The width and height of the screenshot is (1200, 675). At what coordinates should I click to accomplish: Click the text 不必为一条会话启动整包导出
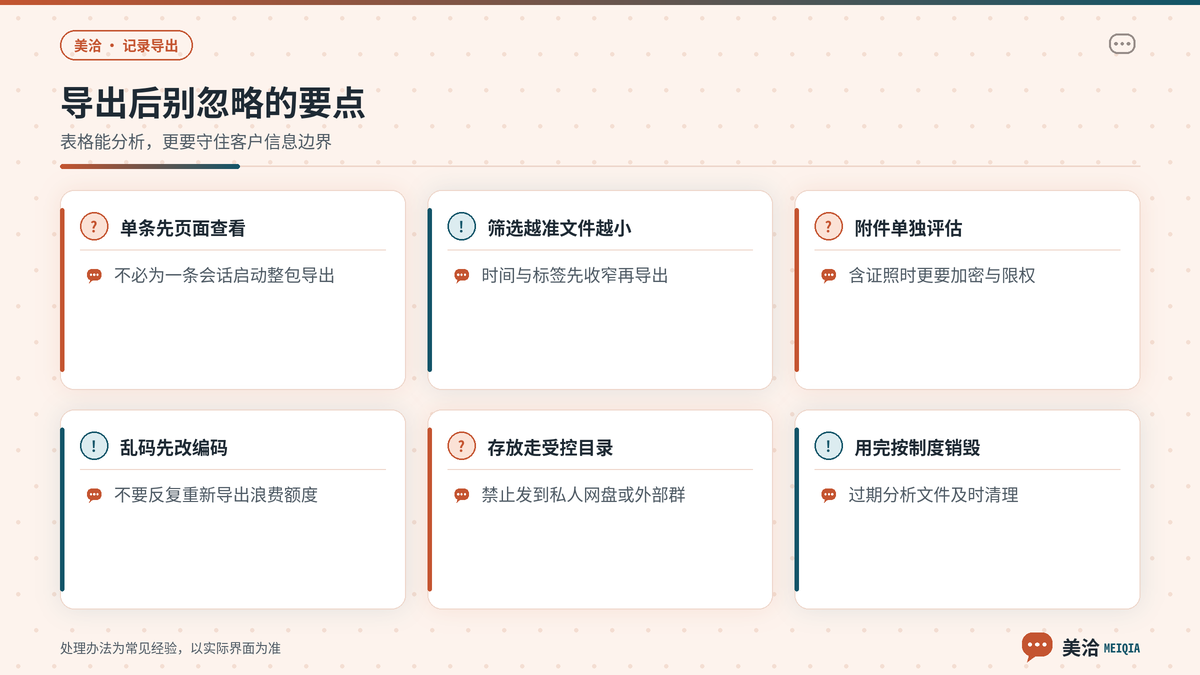(224, 275)
